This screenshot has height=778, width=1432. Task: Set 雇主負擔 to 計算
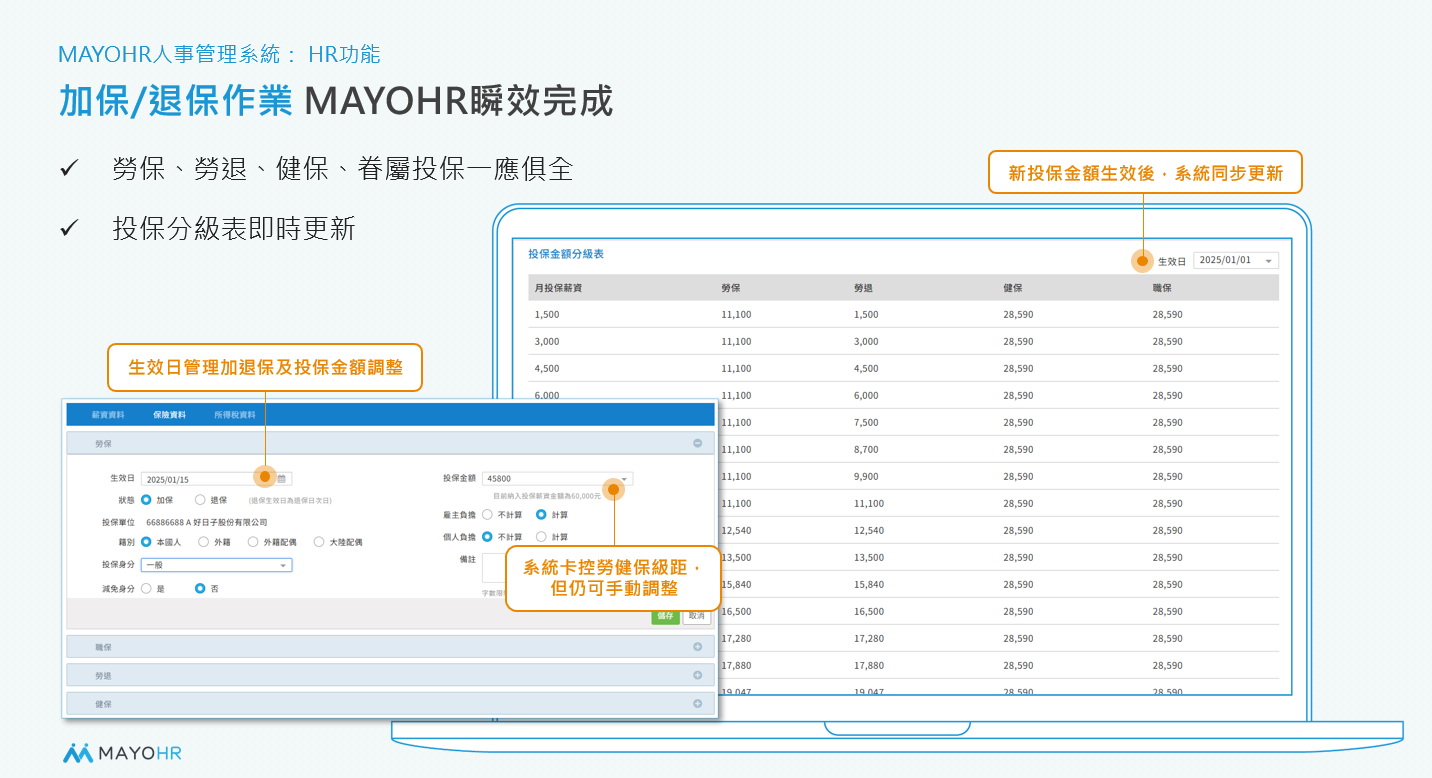(x=541, y=515)
